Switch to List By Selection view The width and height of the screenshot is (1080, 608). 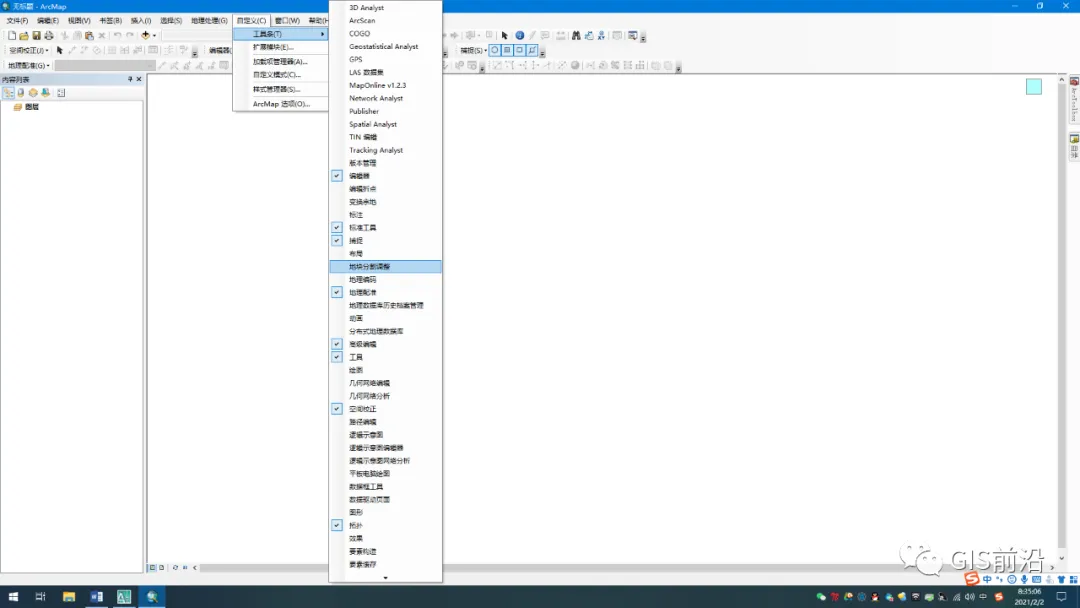pos(45,93)
